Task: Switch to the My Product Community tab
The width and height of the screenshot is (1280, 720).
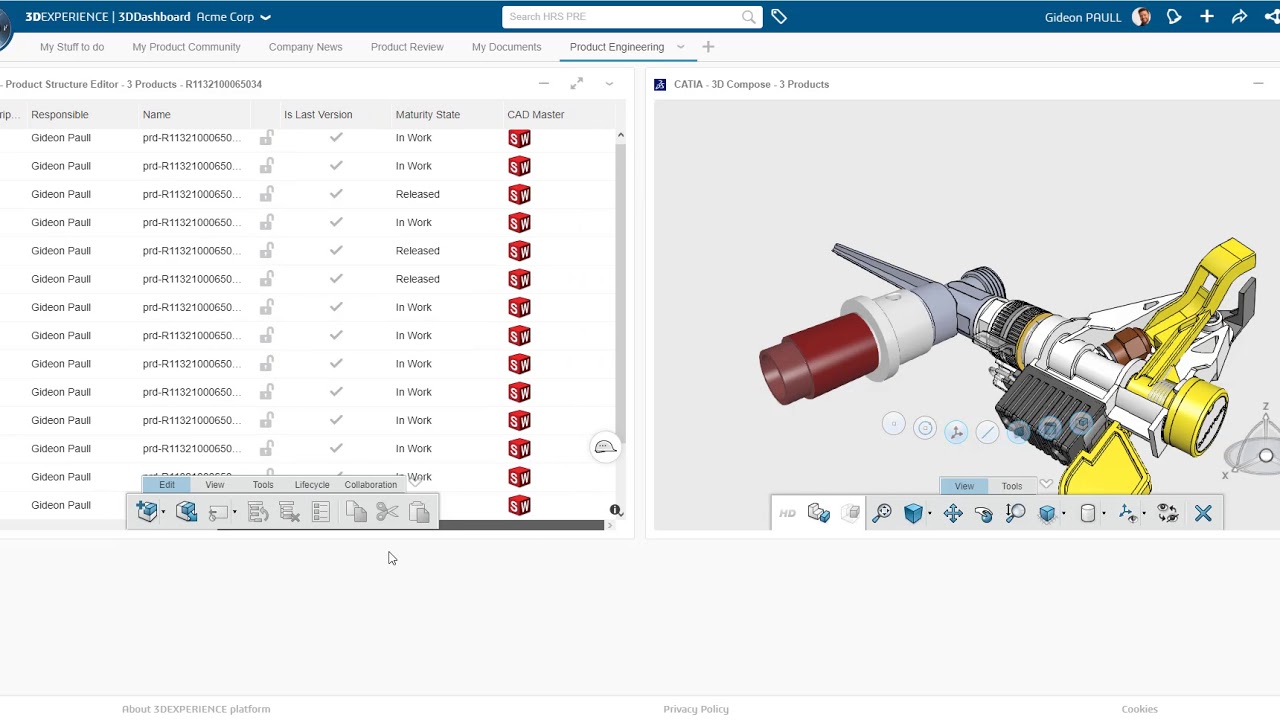Action: click(x=186, y=47)
